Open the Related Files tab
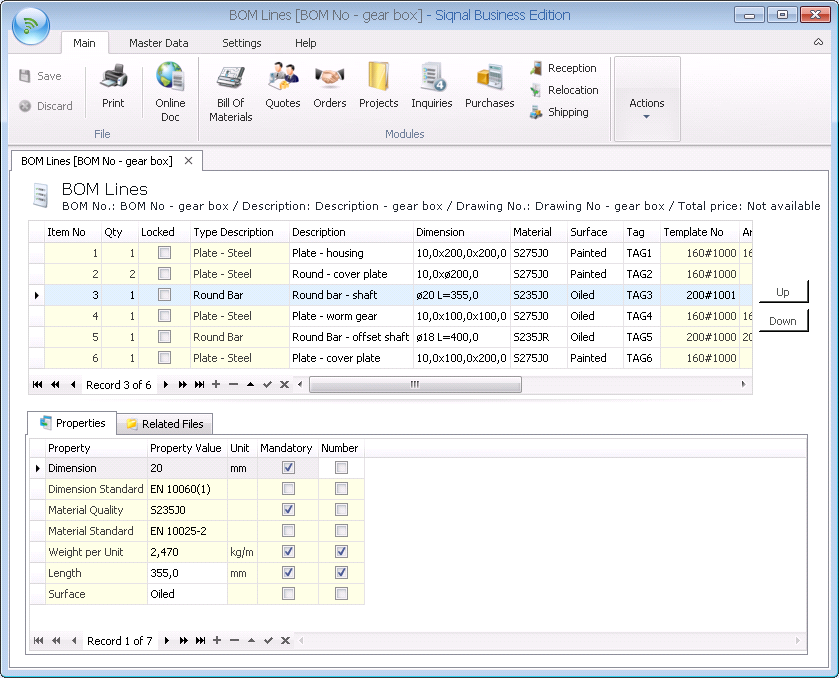The height and width of the screenshot is (678, 839). 164,424
